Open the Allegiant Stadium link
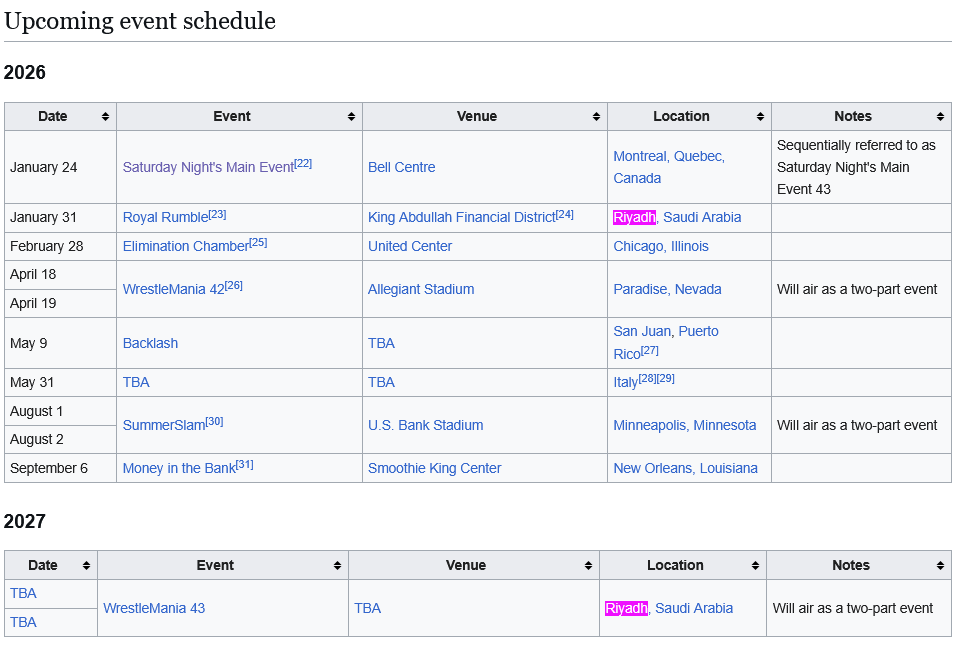Image resolution: width=971 pixels, height=652 pixels. pyautogui.click(x=421, y=289)
